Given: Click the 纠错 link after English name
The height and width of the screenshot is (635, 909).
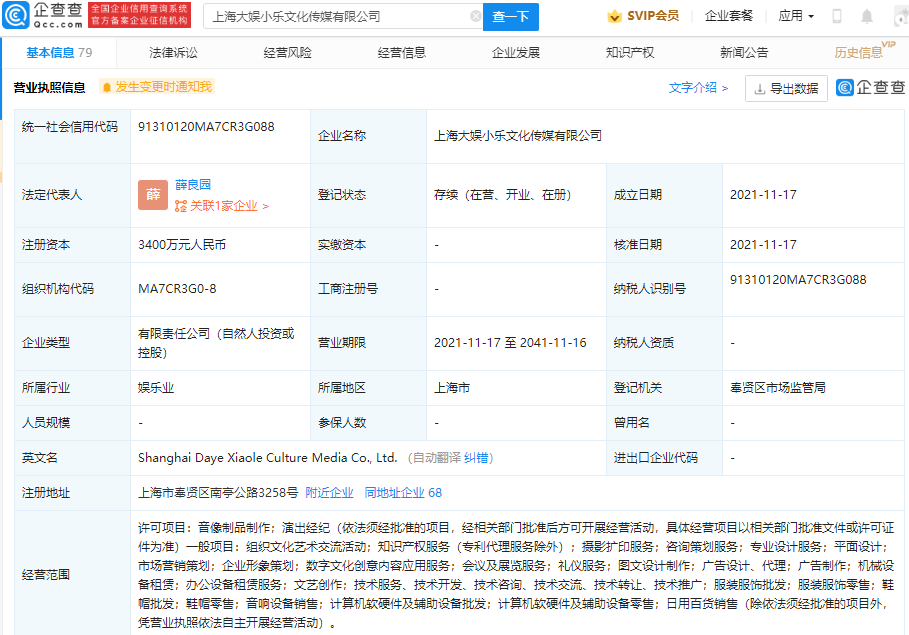Looking at the screenshot, I should 476,458.
